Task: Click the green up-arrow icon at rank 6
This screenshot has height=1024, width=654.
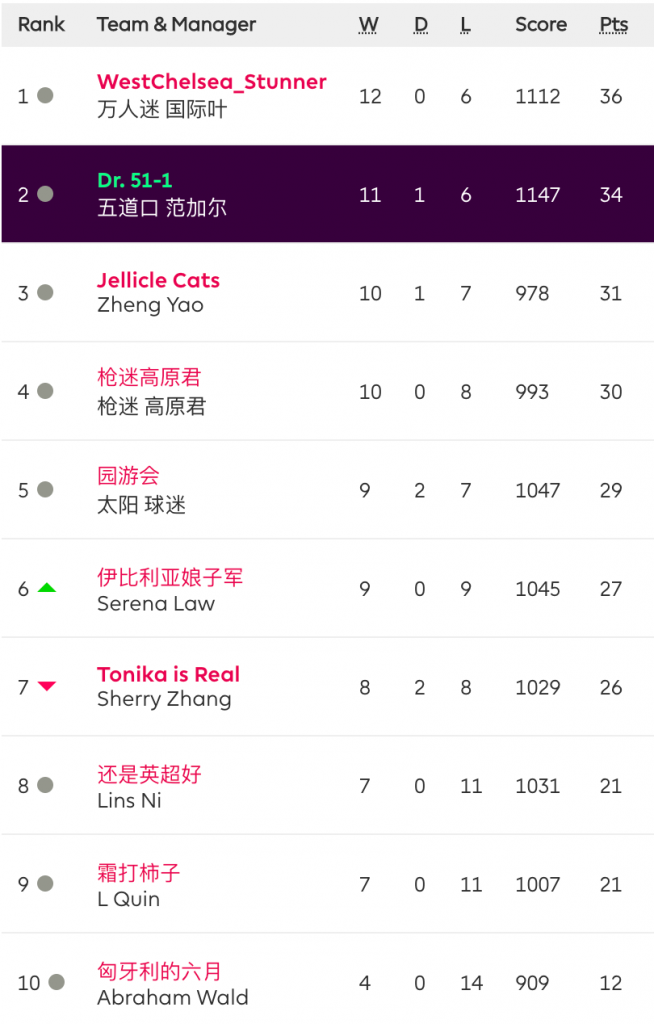Action: pos(46,588)
